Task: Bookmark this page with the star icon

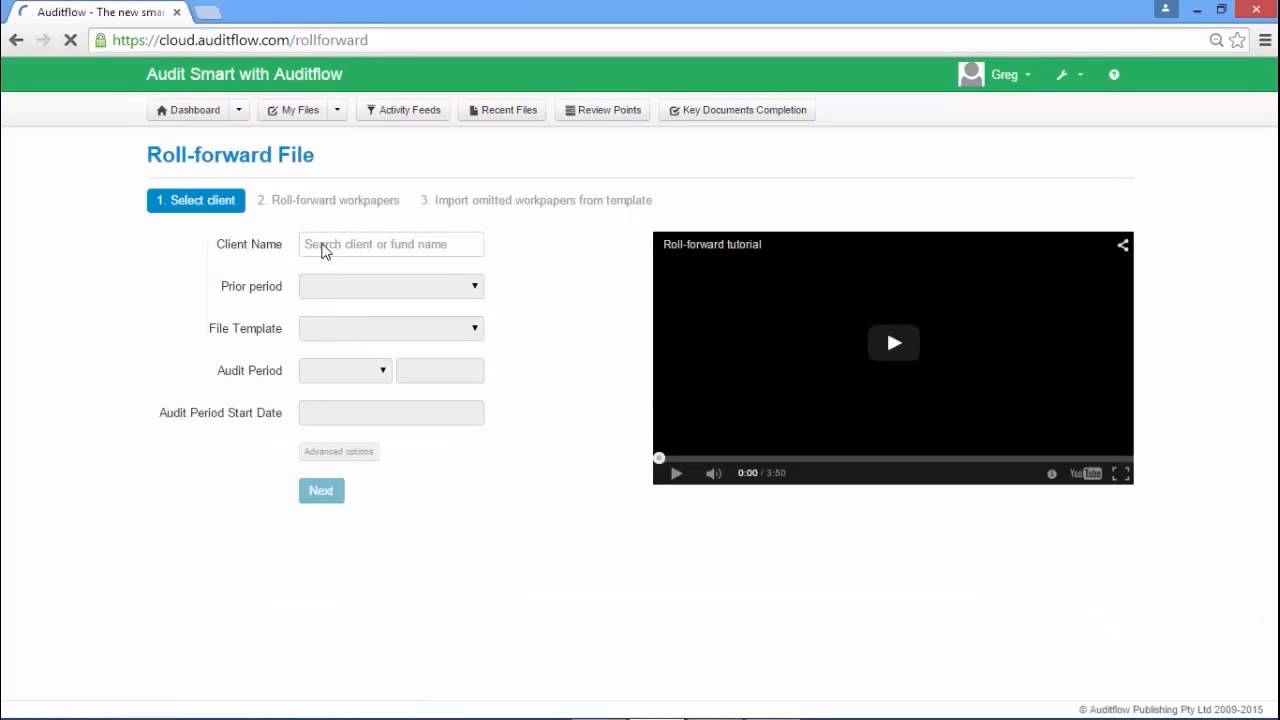Action: (1238, 40)
